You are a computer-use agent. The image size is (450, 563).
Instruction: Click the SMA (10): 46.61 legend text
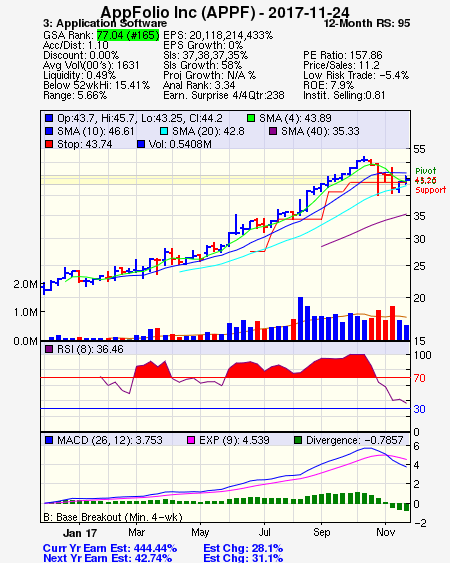tap(96, 131)
